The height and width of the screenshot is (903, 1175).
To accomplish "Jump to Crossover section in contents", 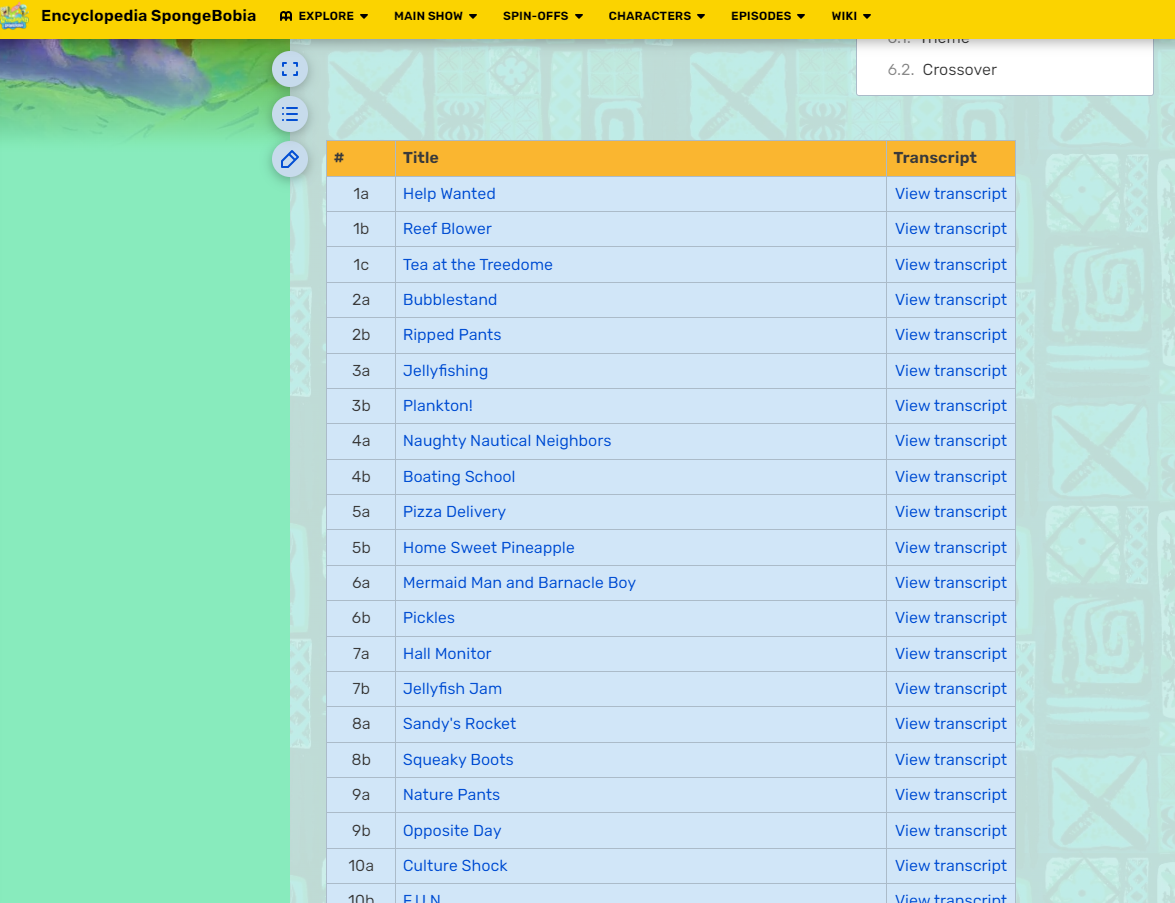I will coord(959,70).
